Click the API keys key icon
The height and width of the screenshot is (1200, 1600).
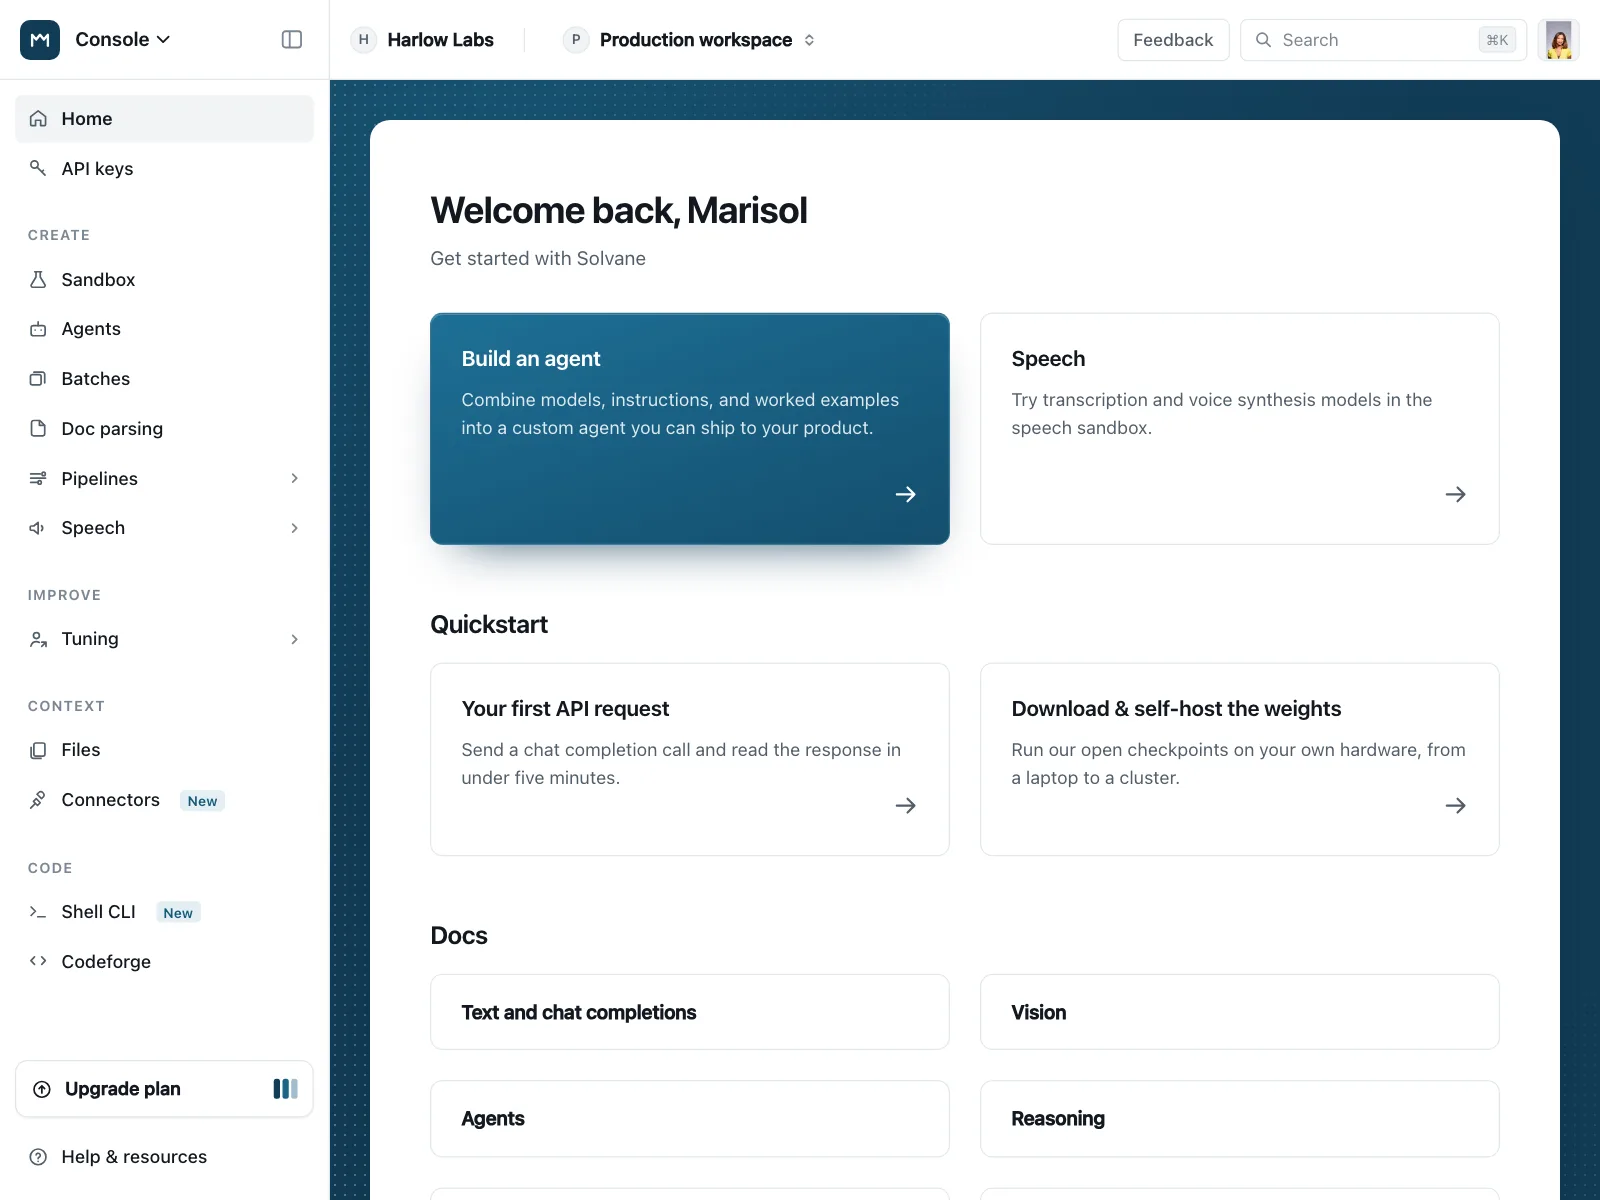(x=38, y=168)
